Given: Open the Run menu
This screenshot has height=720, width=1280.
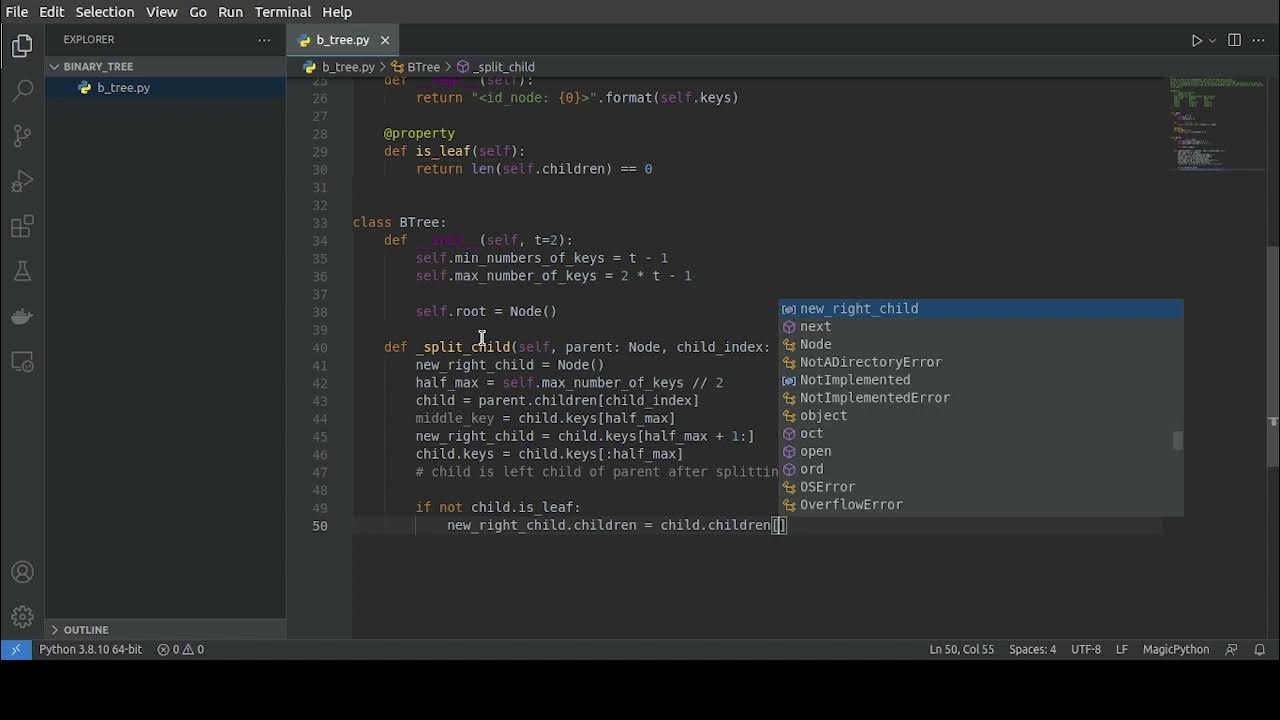Looking at the screenshot, I should [x=230, y=12].
